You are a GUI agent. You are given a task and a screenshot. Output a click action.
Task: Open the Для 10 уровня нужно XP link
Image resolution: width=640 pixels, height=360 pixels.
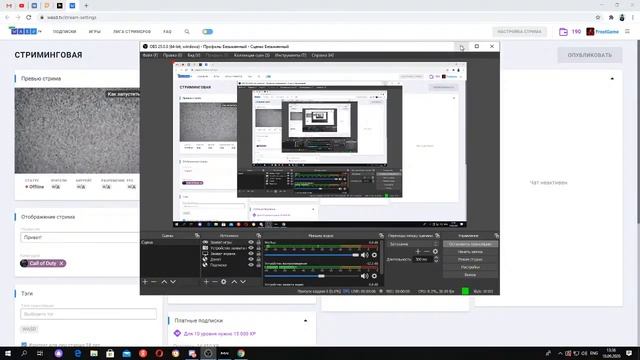pyautogui.click(x=220, y=334)
